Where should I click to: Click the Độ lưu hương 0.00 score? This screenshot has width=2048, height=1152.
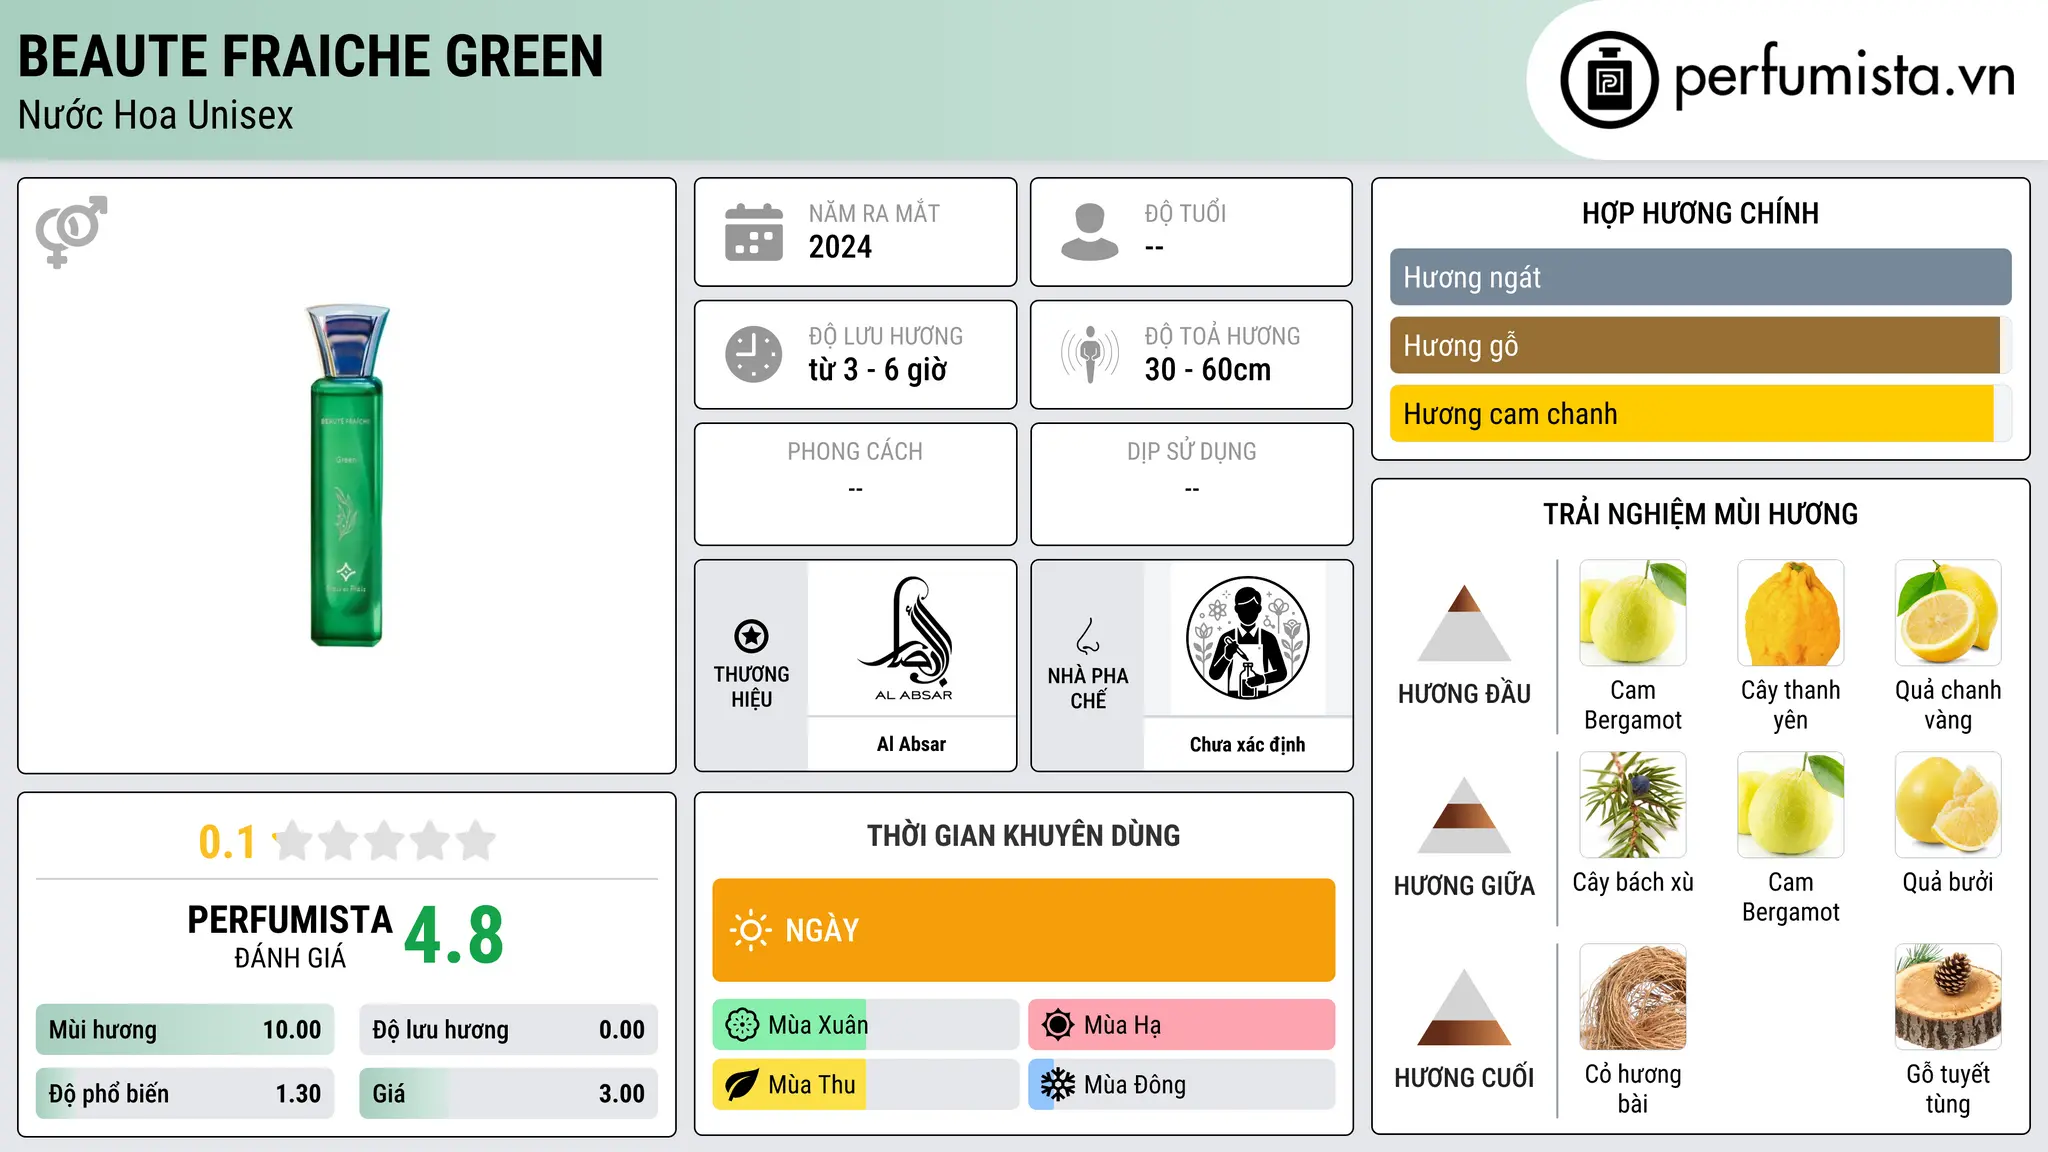508,1030
